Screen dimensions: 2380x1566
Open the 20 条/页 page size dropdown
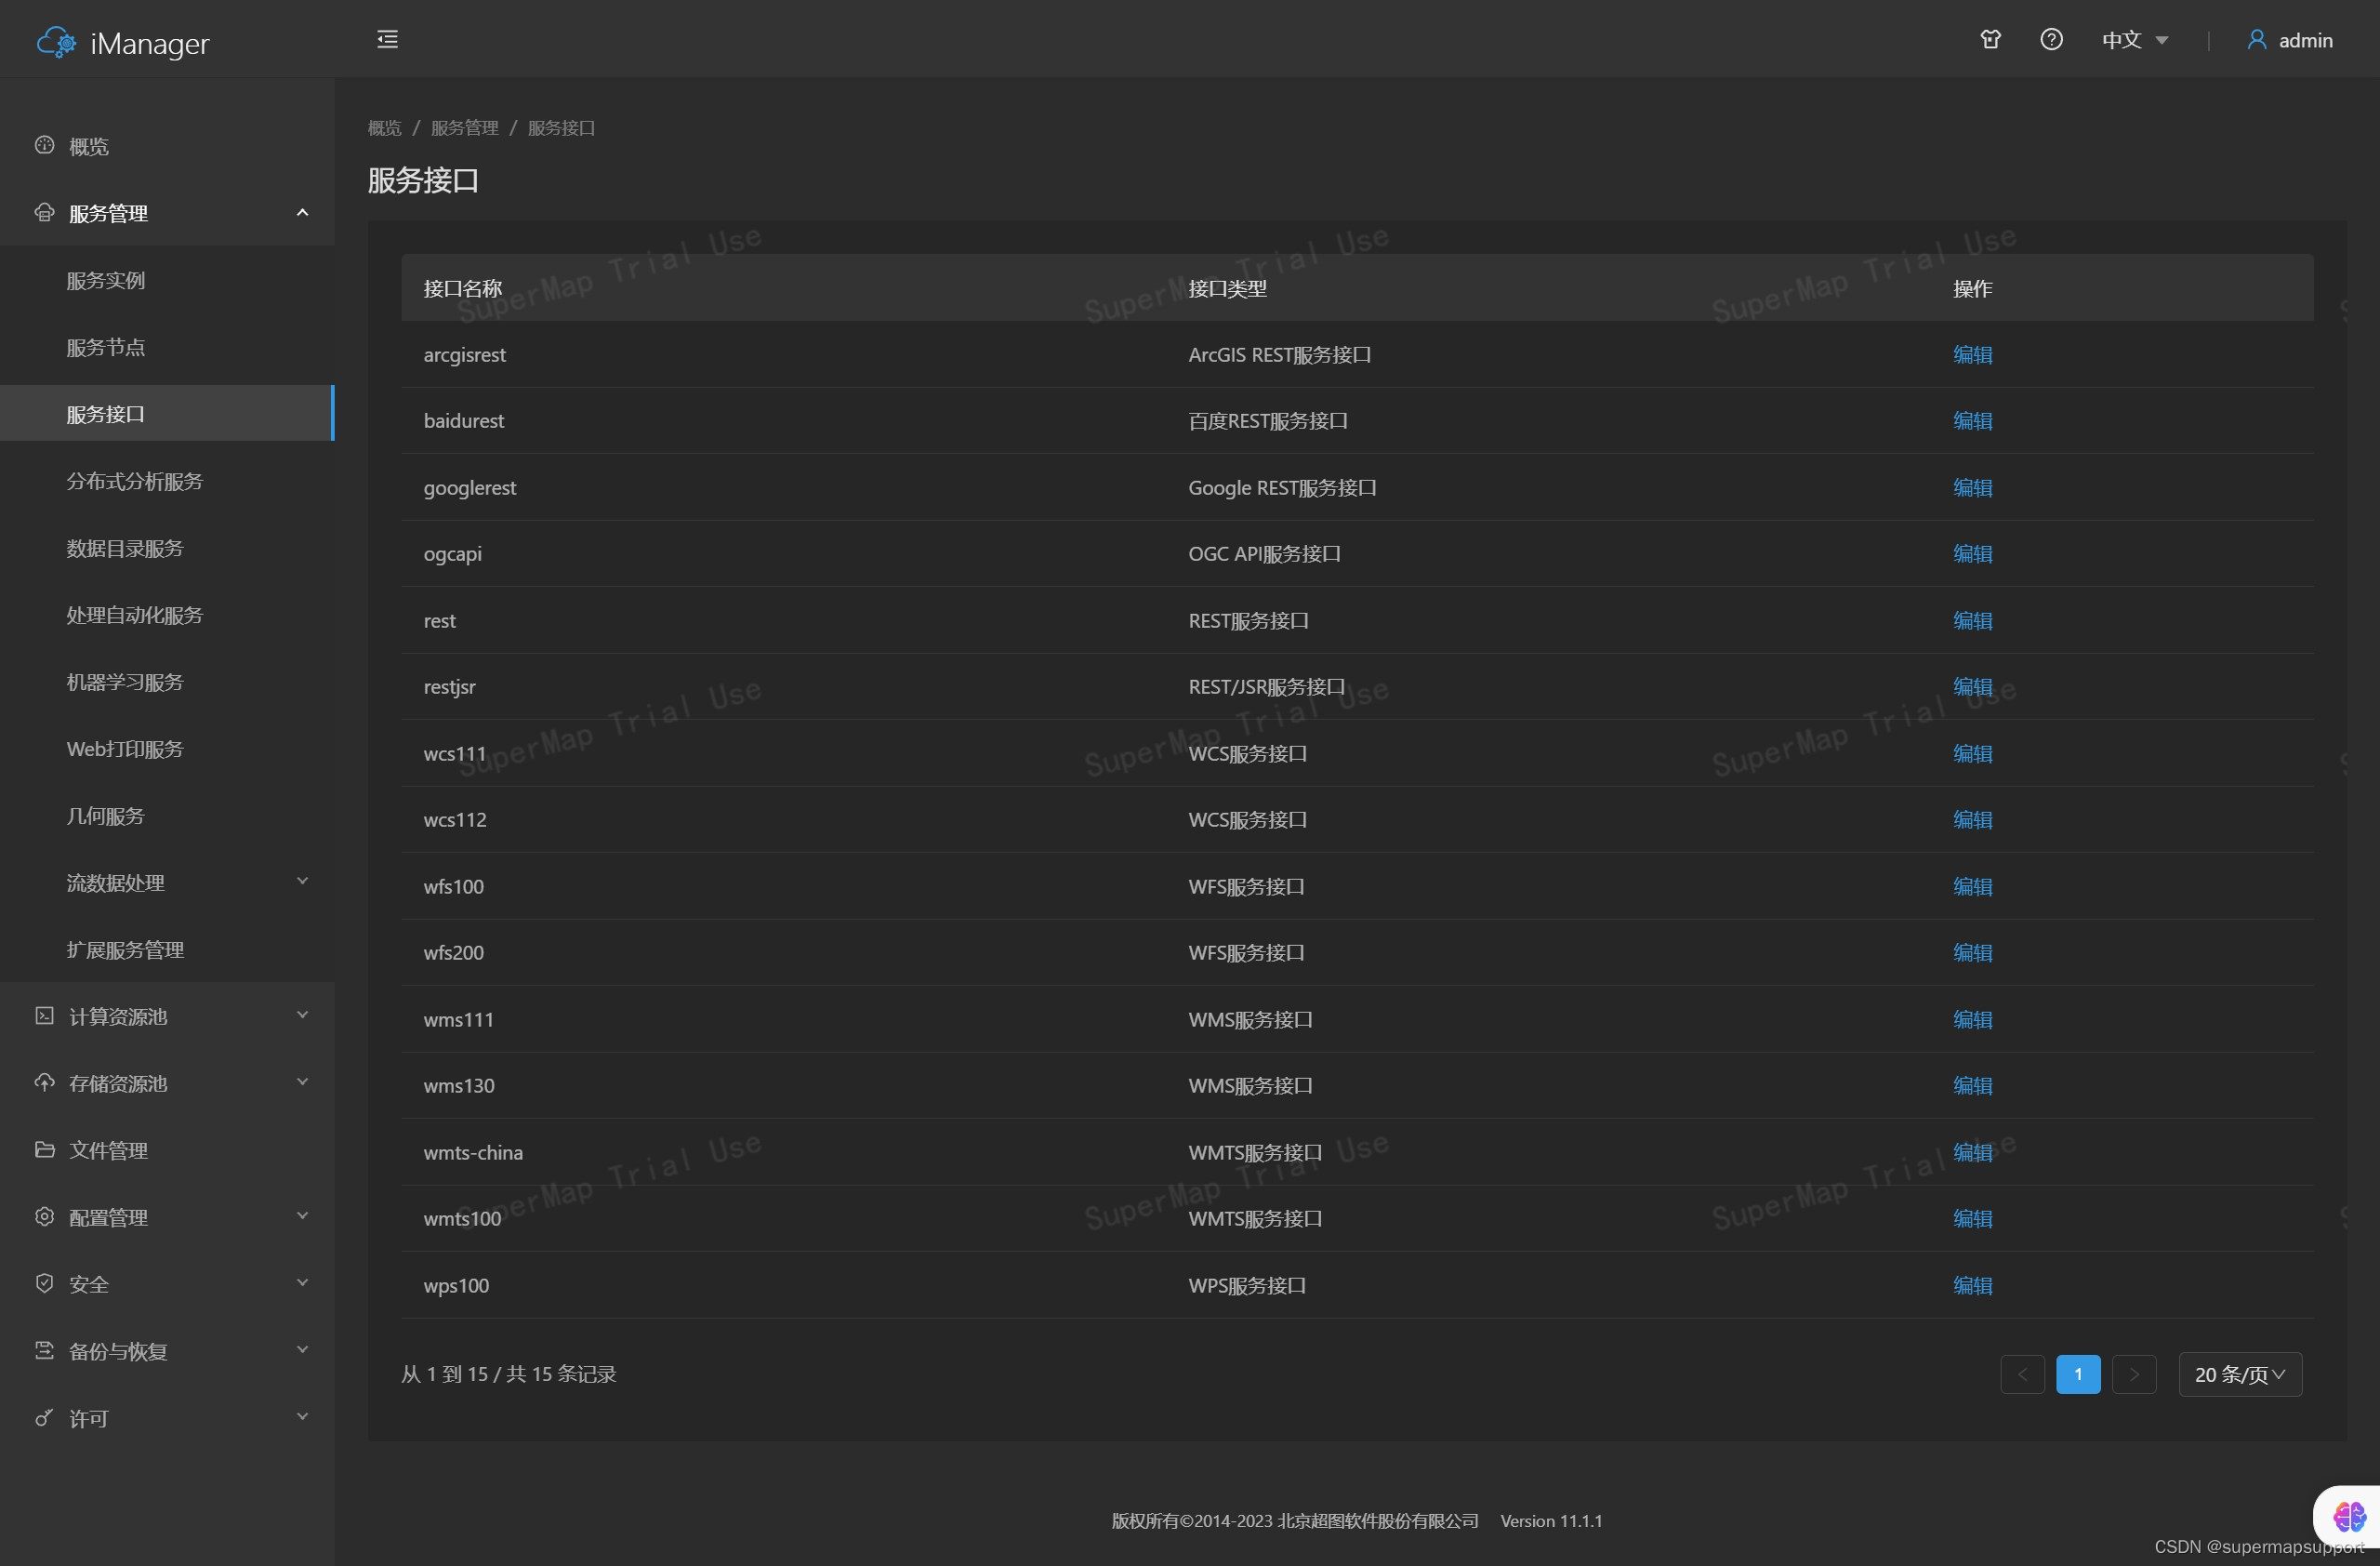[2240, 1374]
